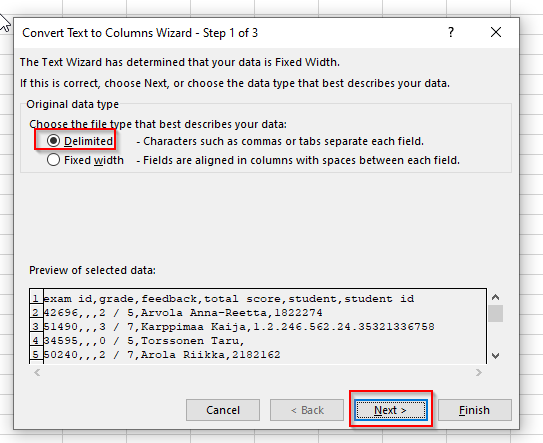Screen dimensions: 543x443
Task: Click the Torssonen Taru preview row
Action: click(x=144, y=341)
